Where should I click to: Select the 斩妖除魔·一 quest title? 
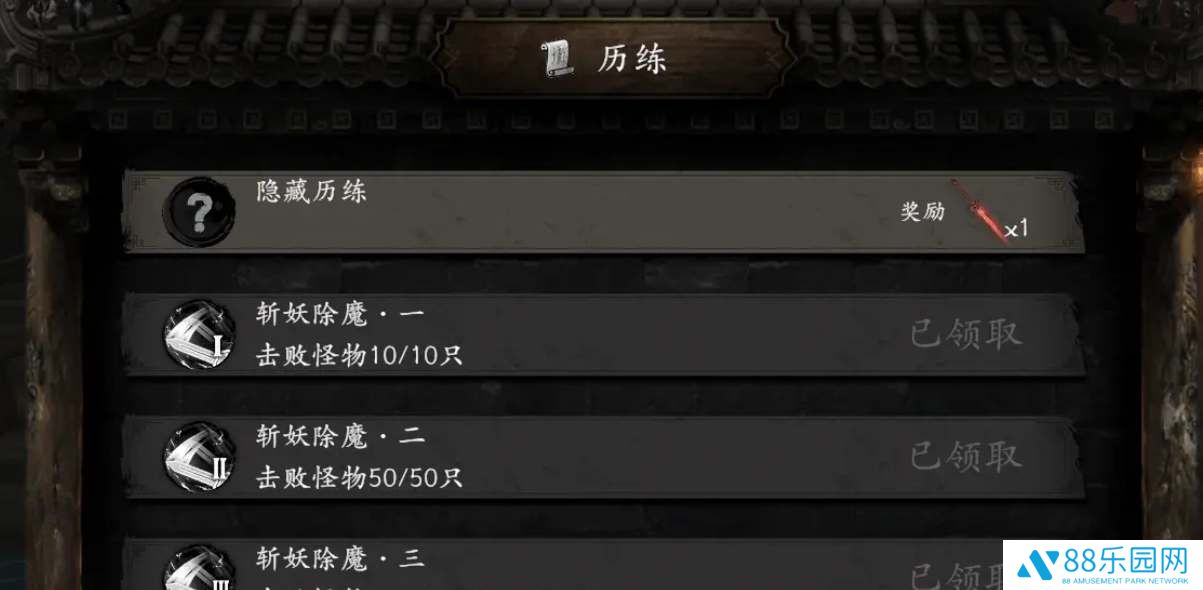click(x=340, y=314)
